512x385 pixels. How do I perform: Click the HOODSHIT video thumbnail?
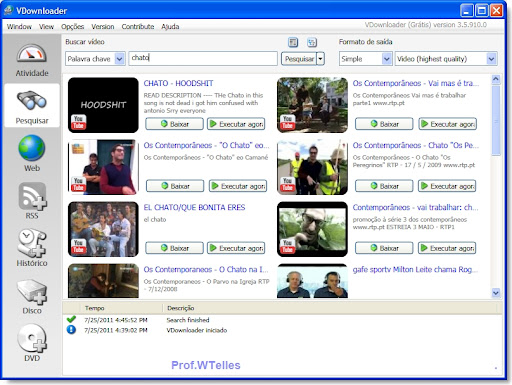pos(103,105)
